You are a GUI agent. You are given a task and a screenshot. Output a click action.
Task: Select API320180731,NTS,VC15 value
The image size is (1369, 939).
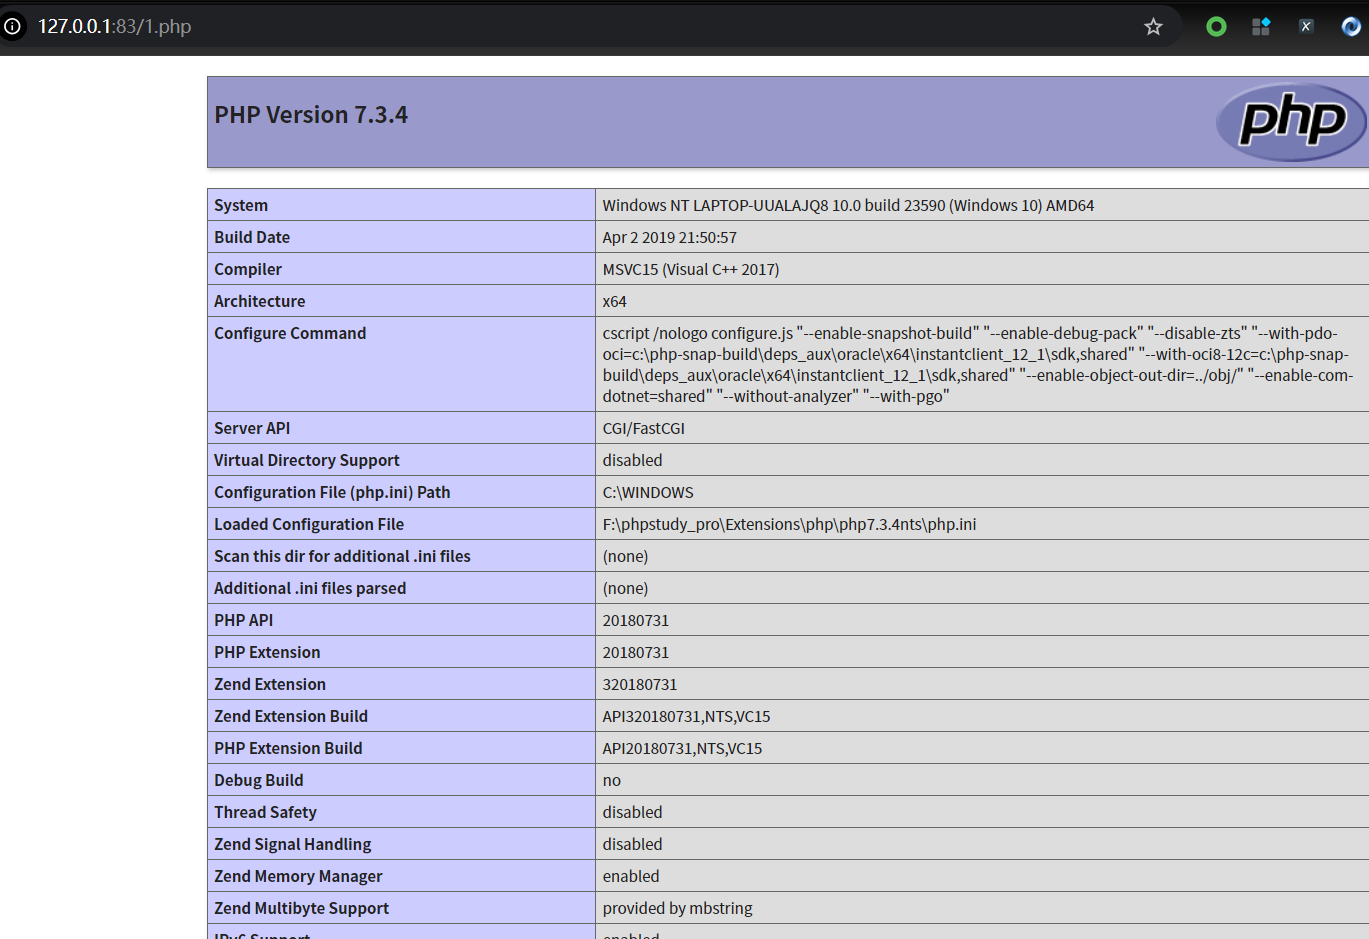tap(686, 716)
